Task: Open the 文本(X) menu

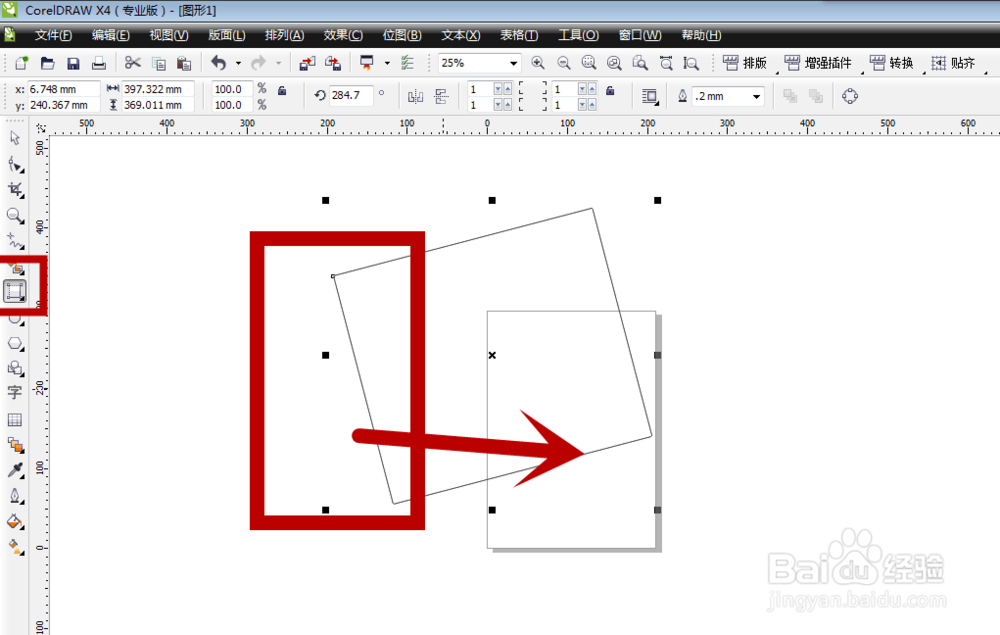Action: pyautogui.click(x=460, y=35)
